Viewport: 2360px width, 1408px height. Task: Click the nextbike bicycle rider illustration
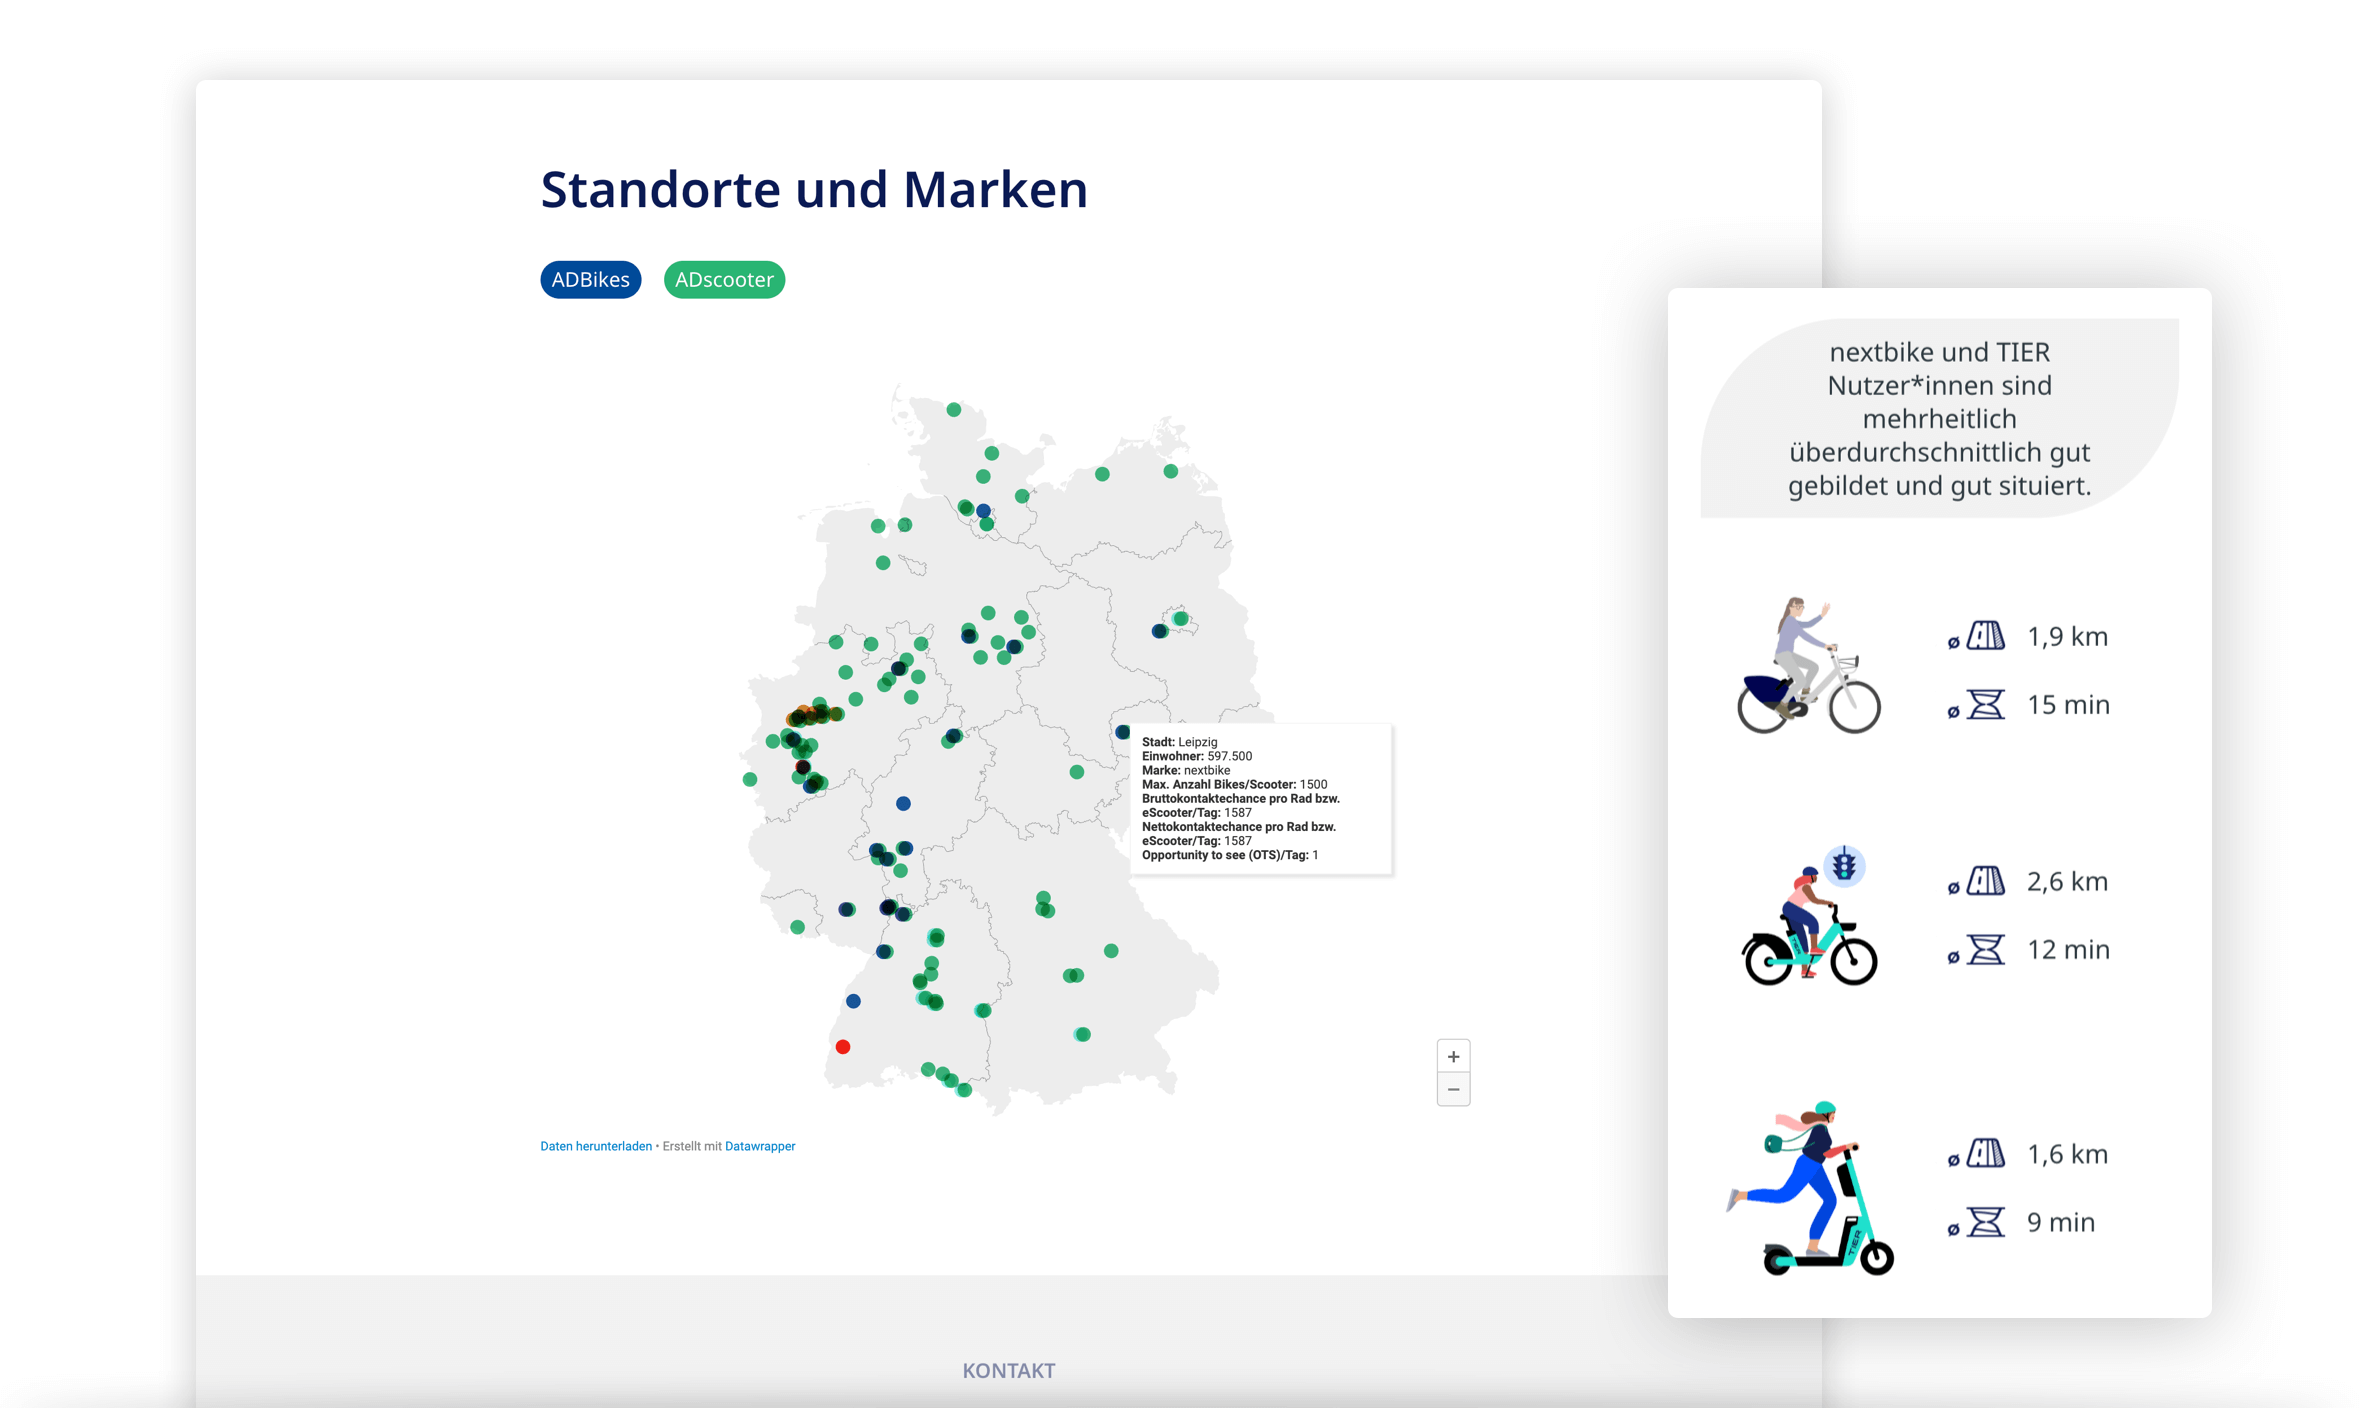[1808, 666]
